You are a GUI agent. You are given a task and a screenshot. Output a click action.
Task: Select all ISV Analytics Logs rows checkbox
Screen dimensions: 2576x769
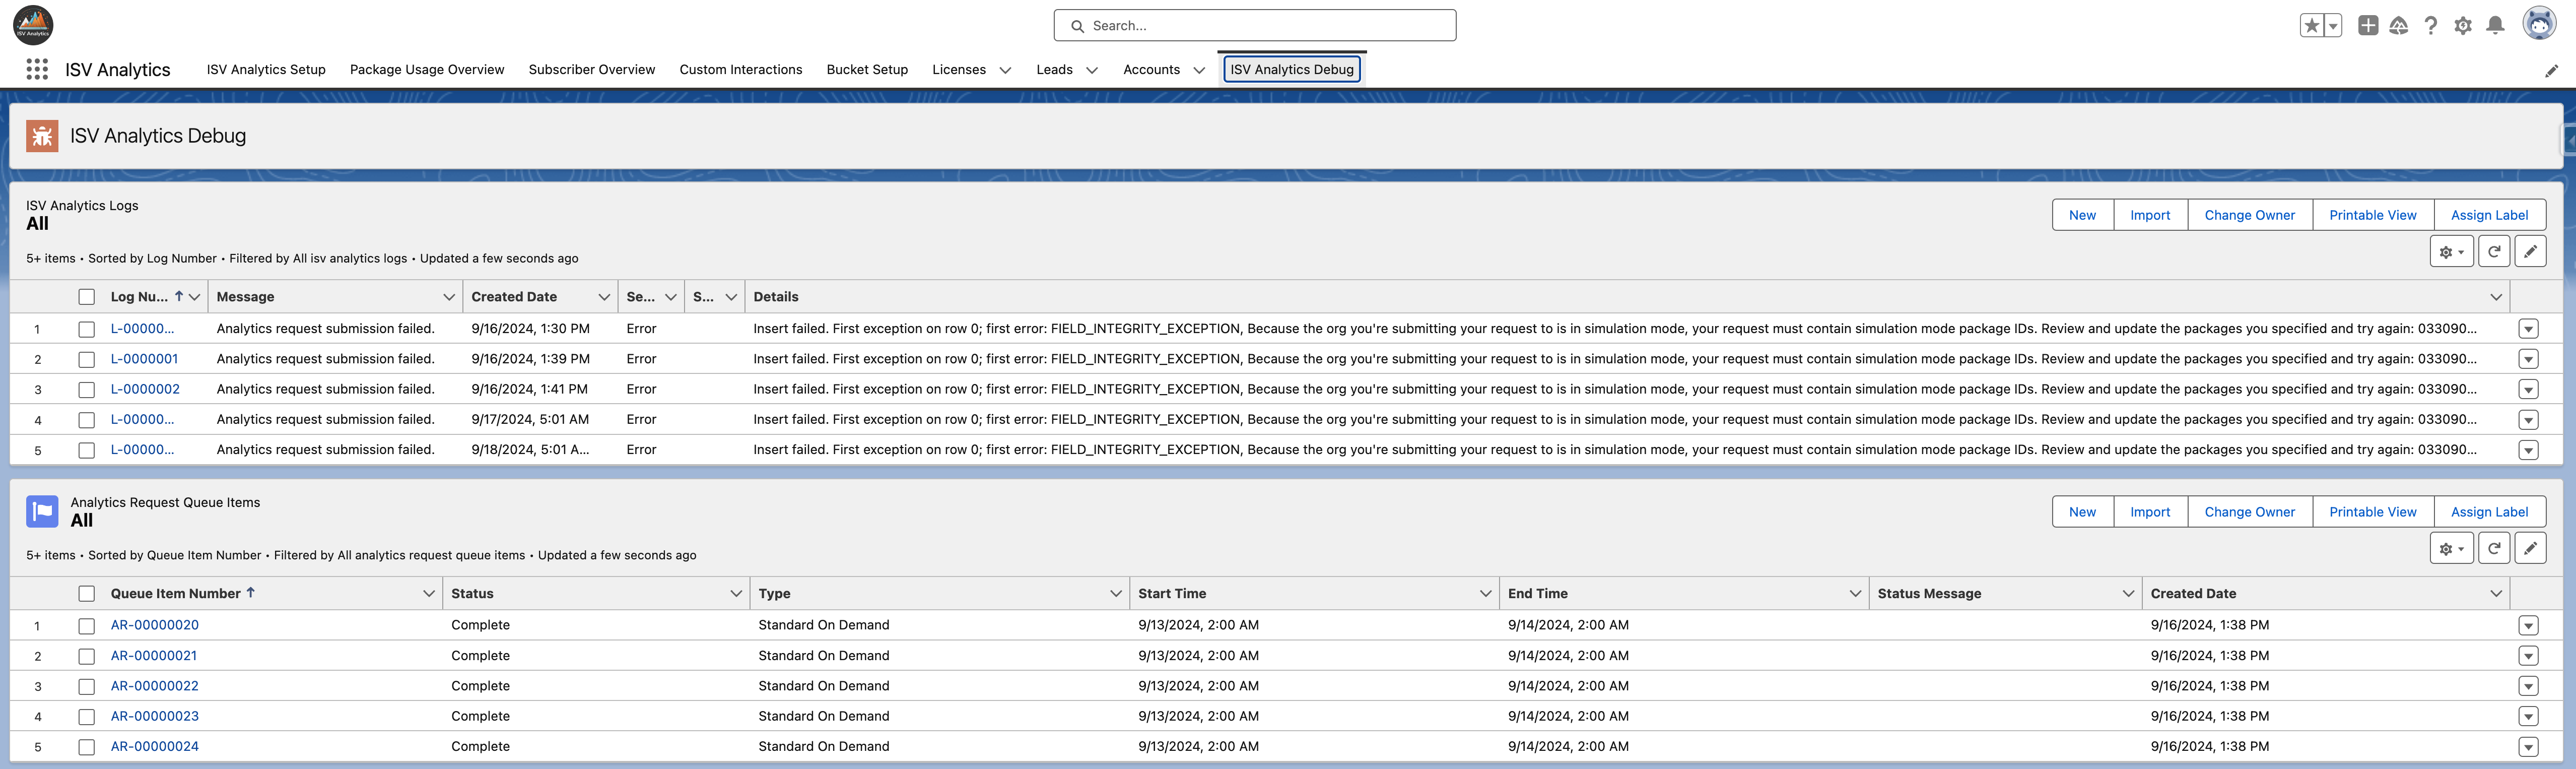tap(87, 297)
